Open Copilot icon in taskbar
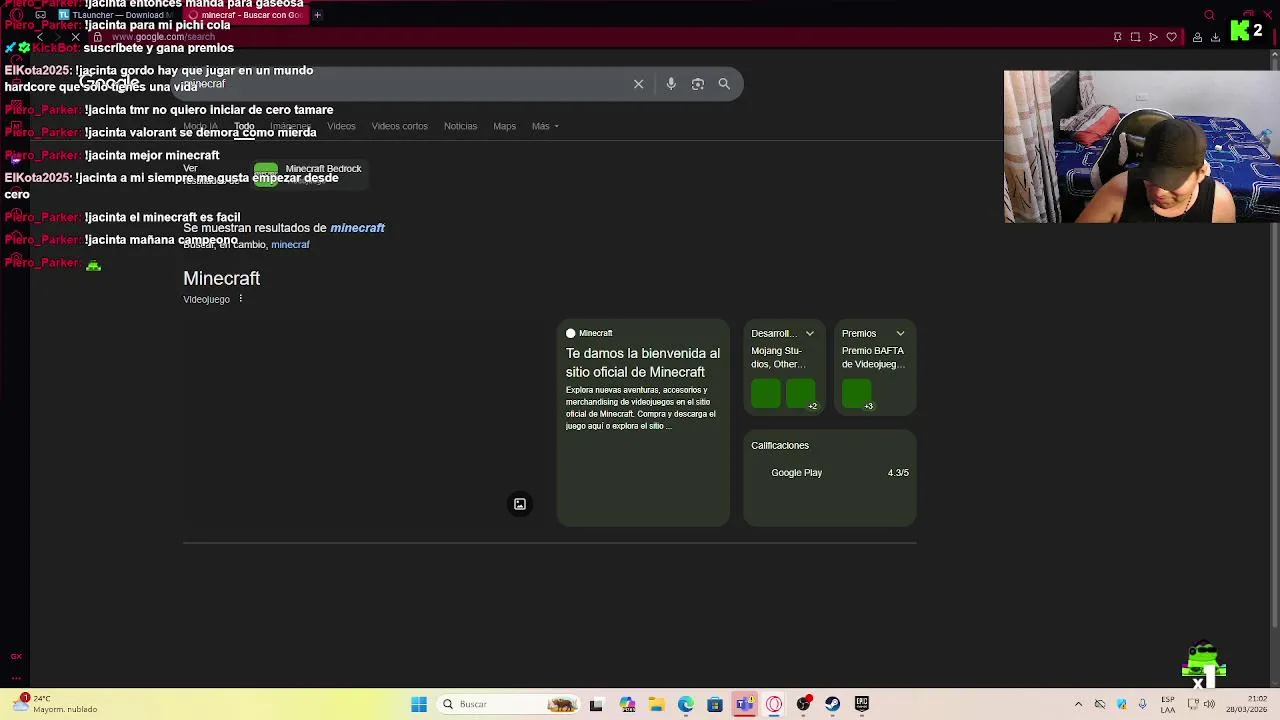The image size is (1280, 720). pos(627,704)
